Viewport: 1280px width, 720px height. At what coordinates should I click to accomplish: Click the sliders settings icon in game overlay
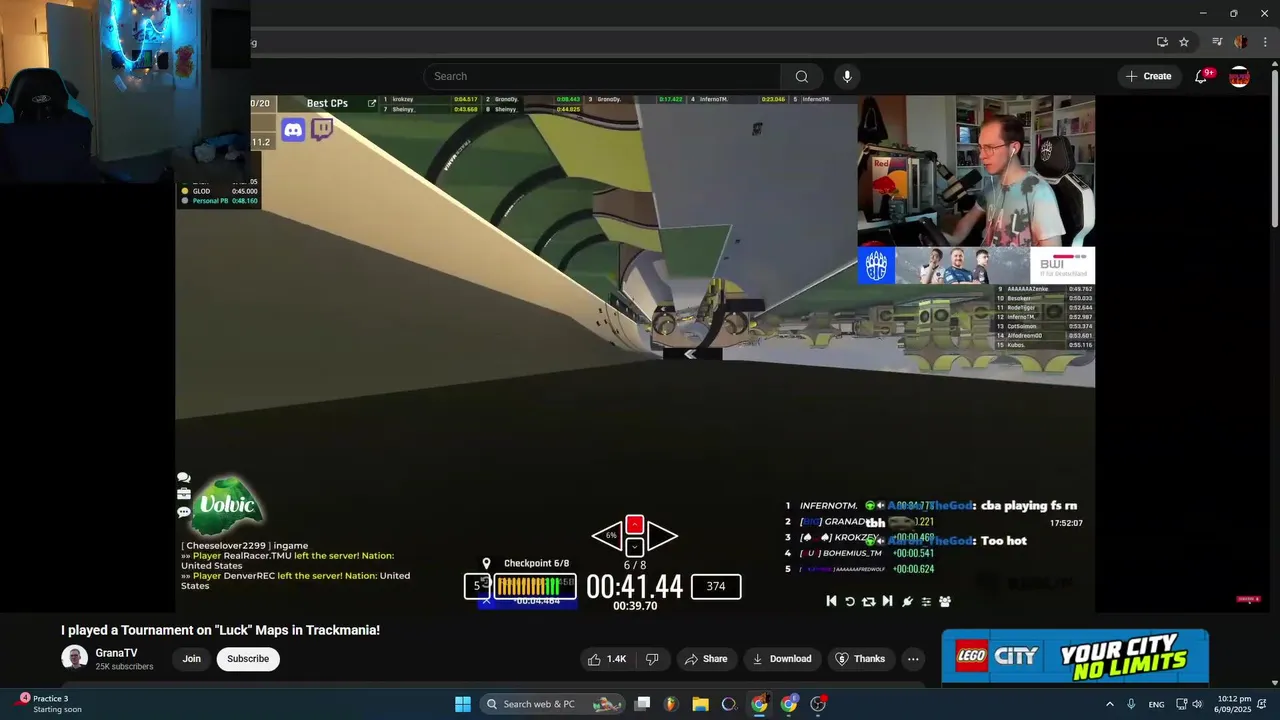(x=926, y=601)
